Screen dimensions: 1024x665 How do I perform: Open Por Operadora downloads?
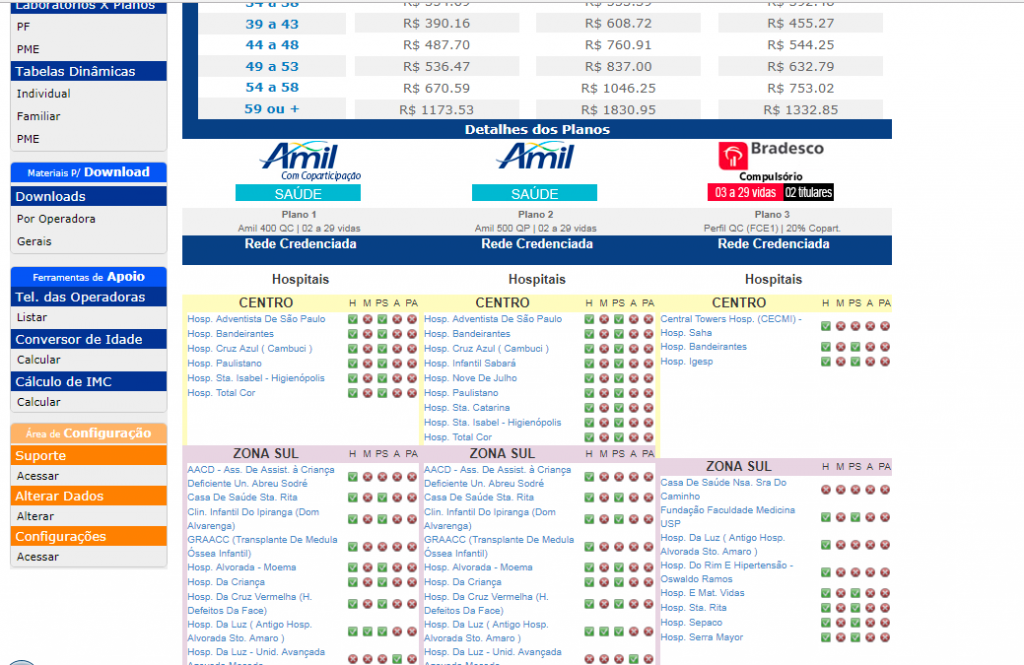(56, 219)
